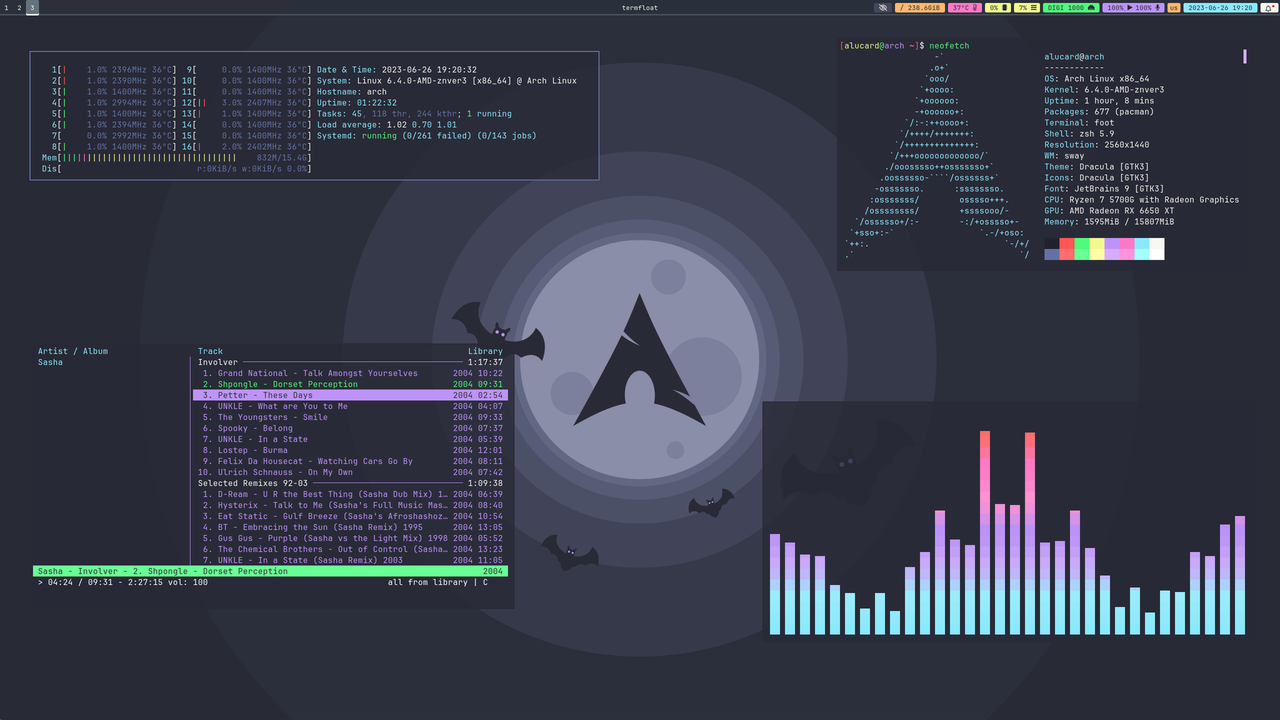Switch to workspace 2

click(x=19, y=7)
